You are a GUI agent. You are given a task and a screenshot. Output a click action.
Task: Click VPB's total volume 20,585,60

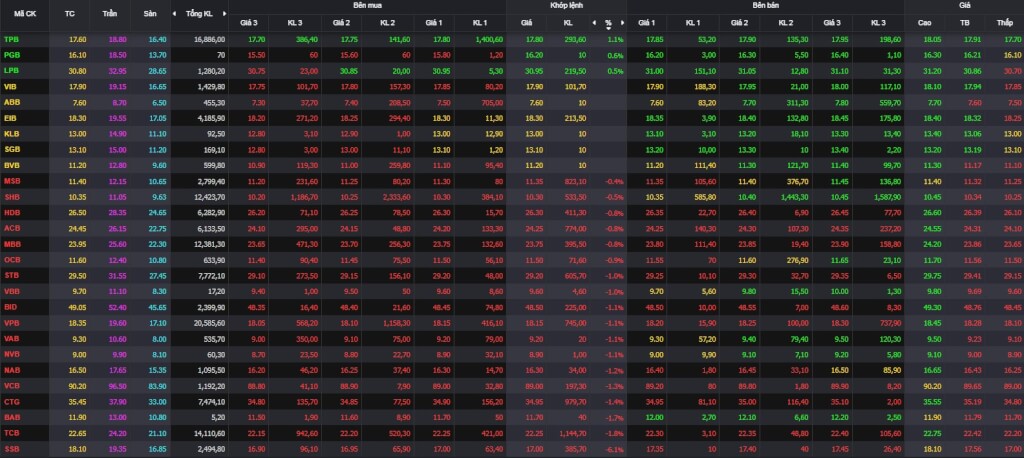point(210,323)
